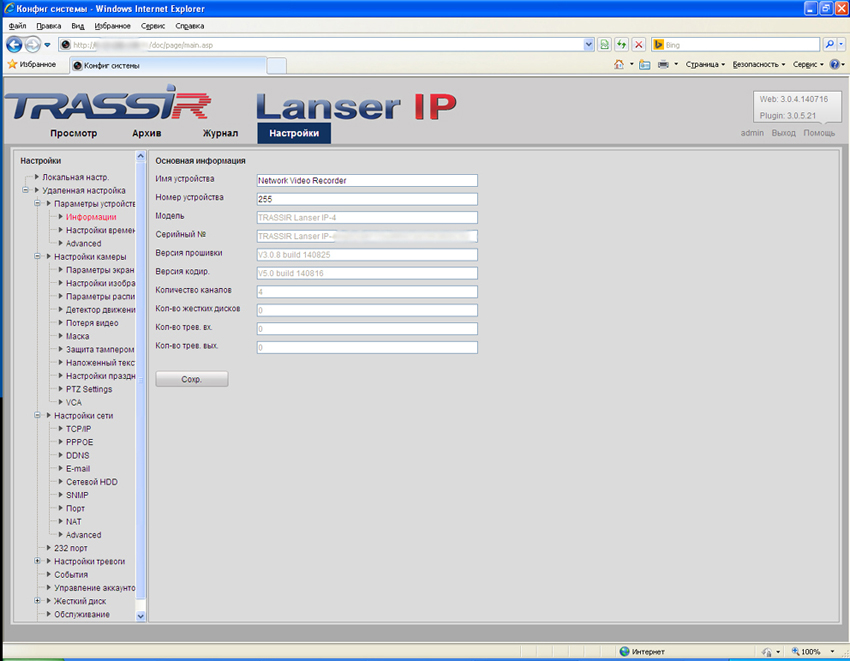850x661 pixels.
Task: Click the Print toolbar icon
Action: coord(663,65)
